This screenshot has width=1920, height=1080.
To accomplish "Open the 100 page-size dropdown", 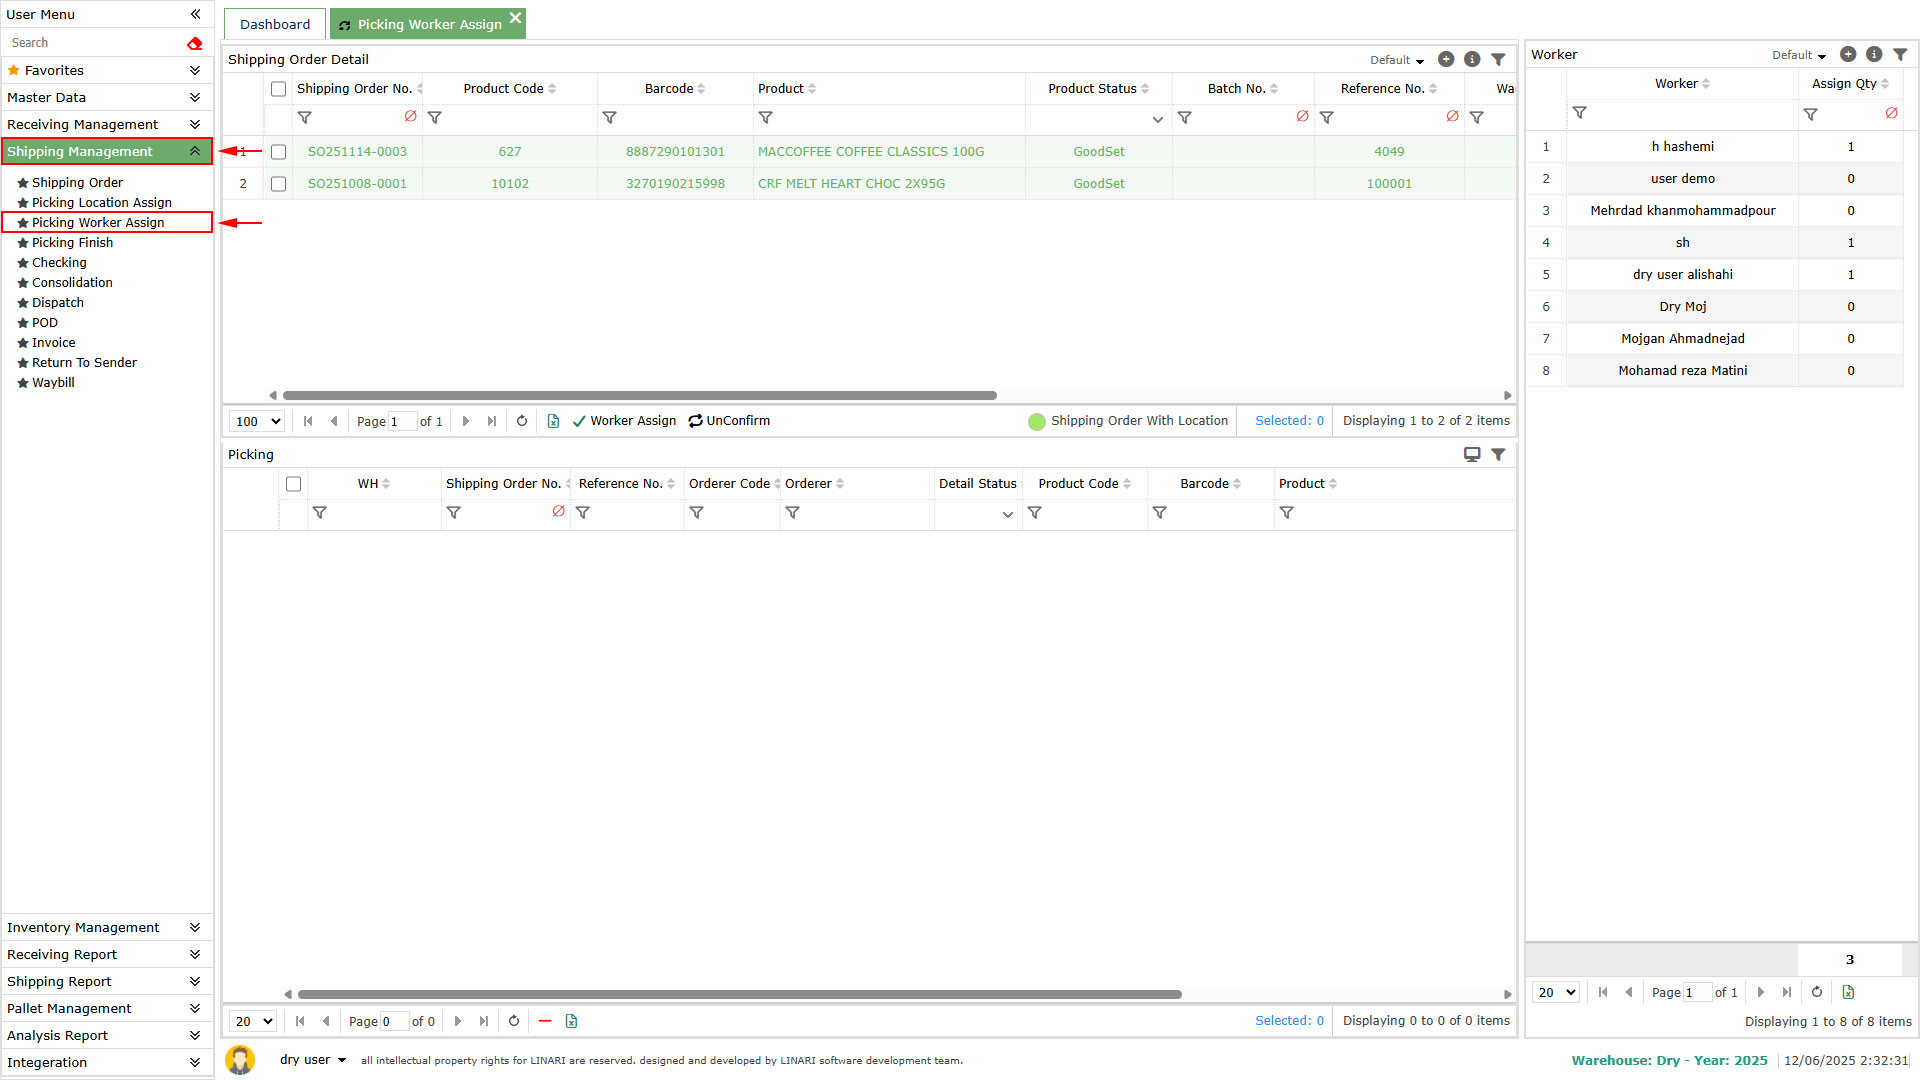I will click(x=257, y=421).
